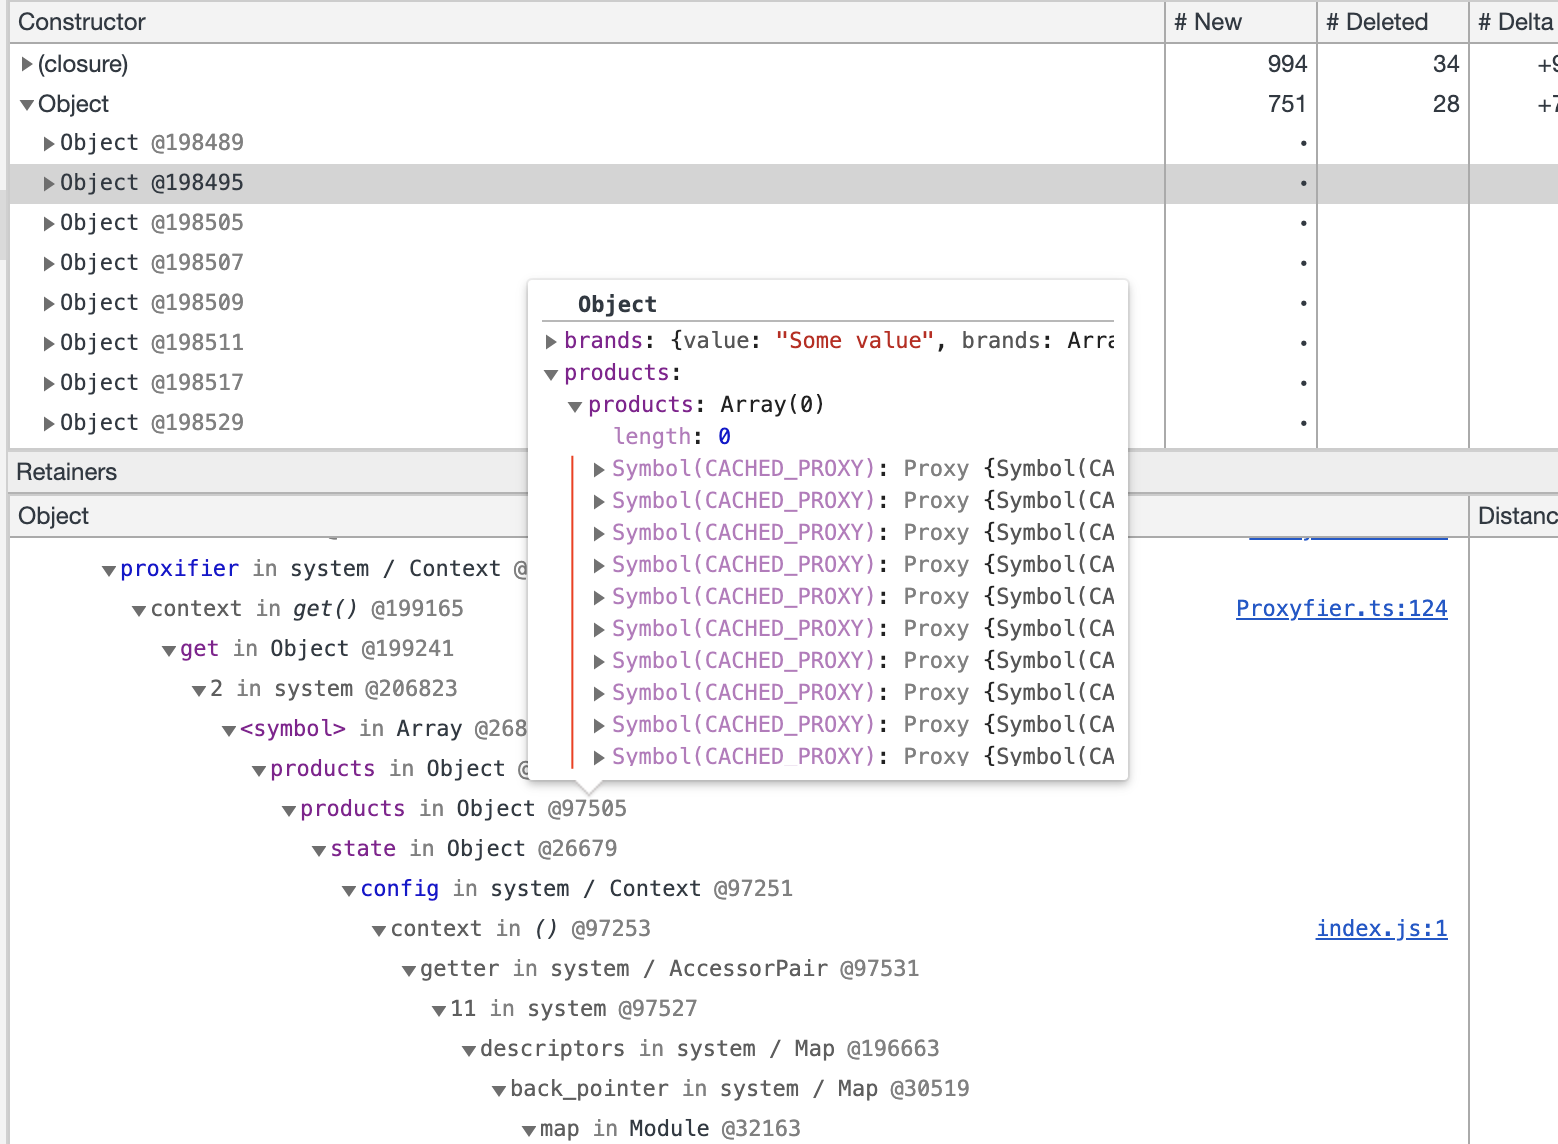Collapse state in Object @26679 retainer
This screenshot has height=1144, width=1558.
(x=319, y=850)
